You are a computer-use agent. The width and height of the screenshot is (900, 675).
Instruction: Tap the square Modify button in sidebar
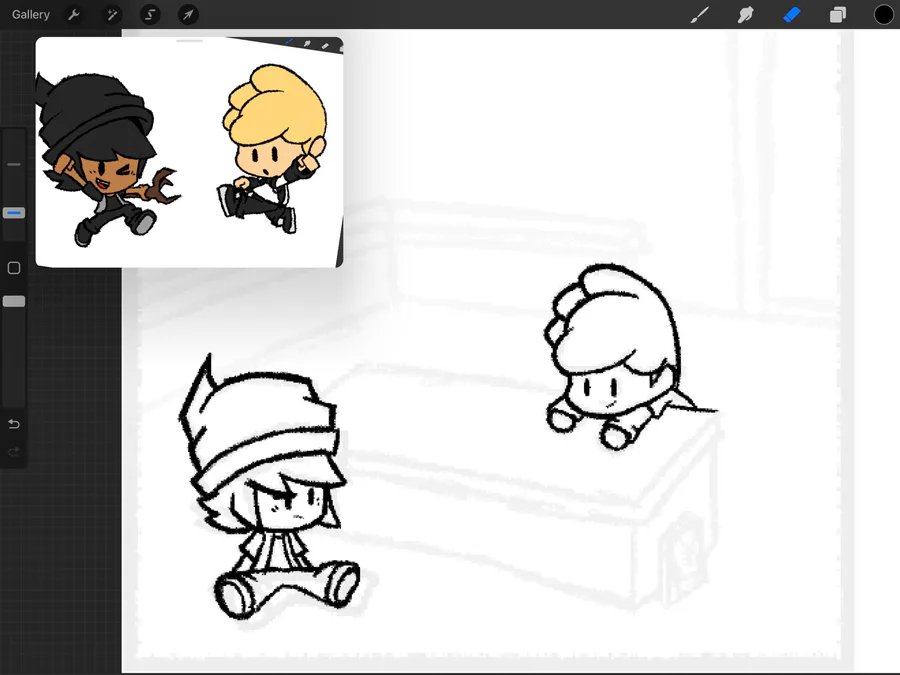[x=14, y=268]
